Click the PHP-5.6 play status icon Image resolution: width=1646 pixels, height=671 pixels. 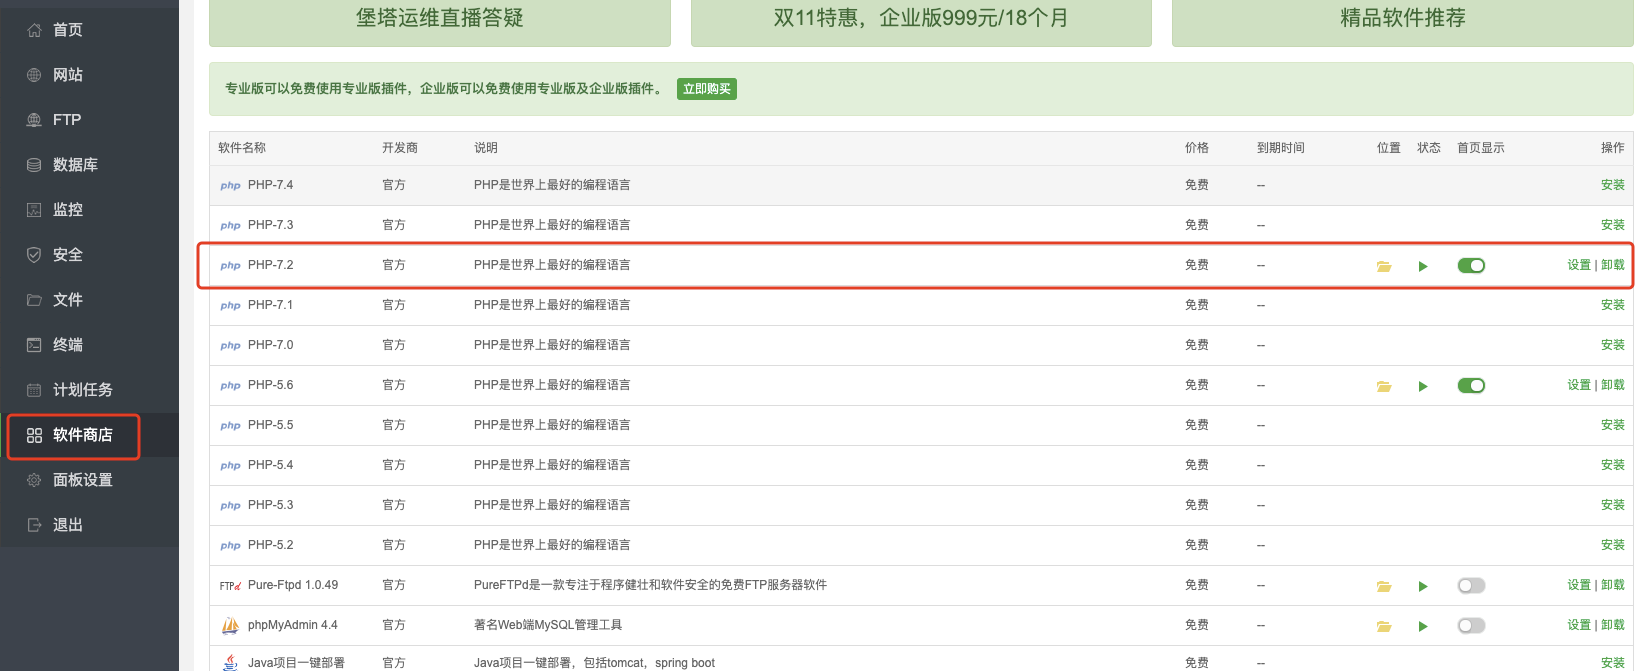(x=1423, y=386)
